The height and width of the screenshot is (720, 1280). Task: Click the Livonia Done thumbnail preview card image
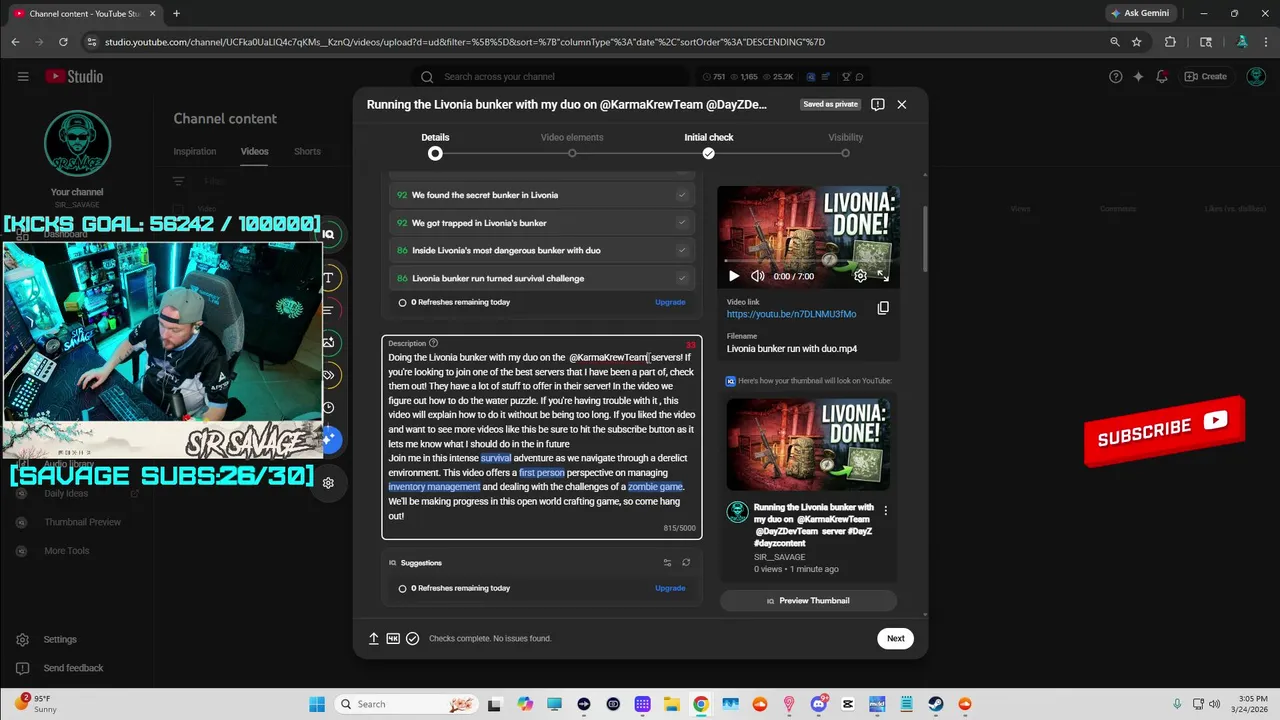pos(809,446)
